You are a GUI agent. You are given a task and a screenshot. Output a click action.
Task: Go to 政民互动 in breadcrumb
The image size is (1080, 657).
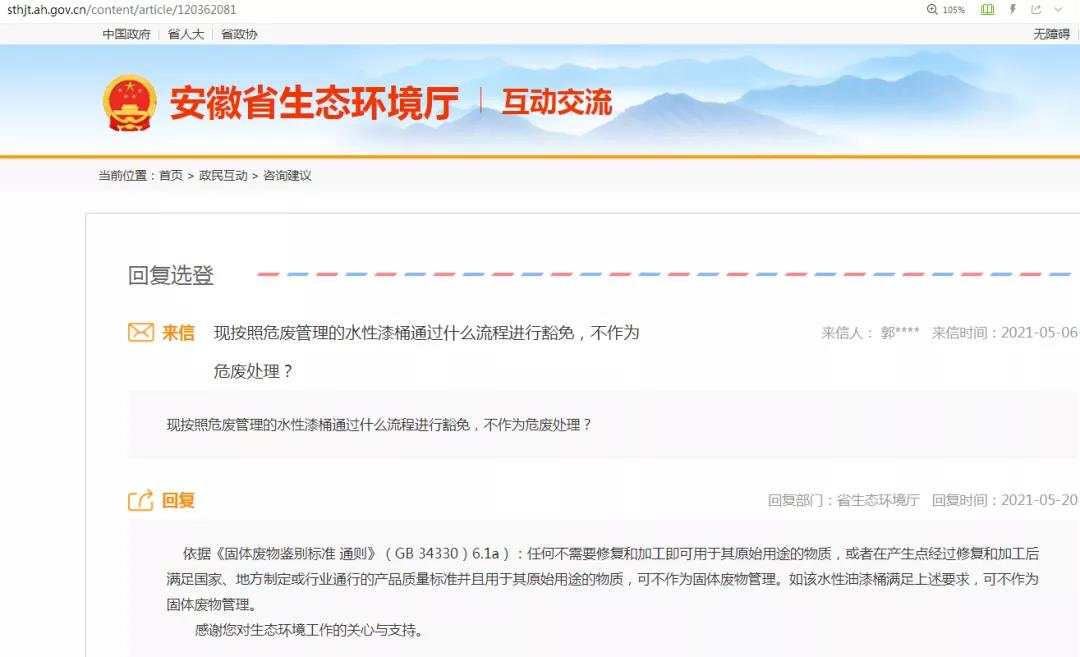click(x=223, y=176)
